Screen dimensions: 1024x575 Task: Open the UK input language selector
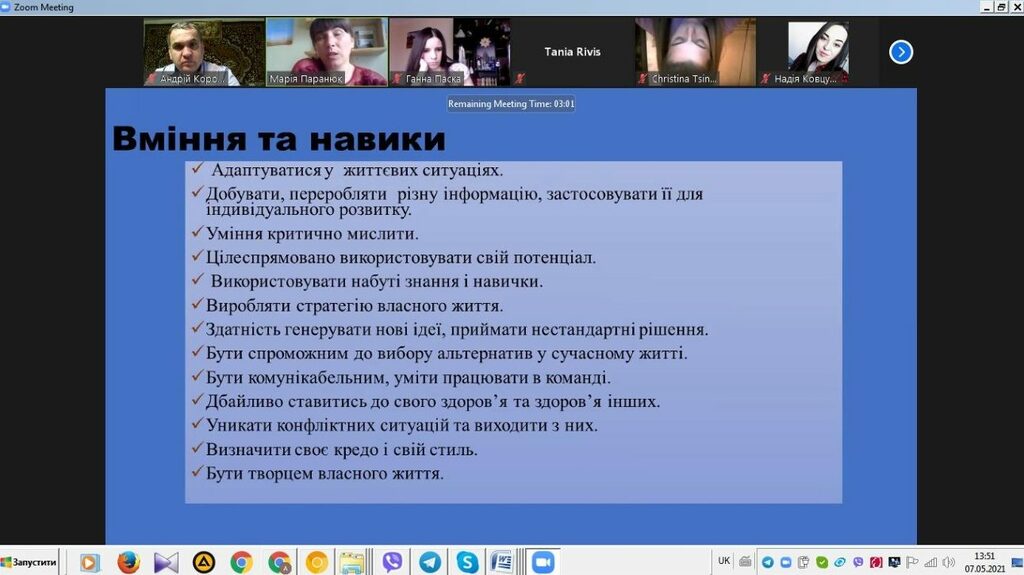tap(723, 561)
